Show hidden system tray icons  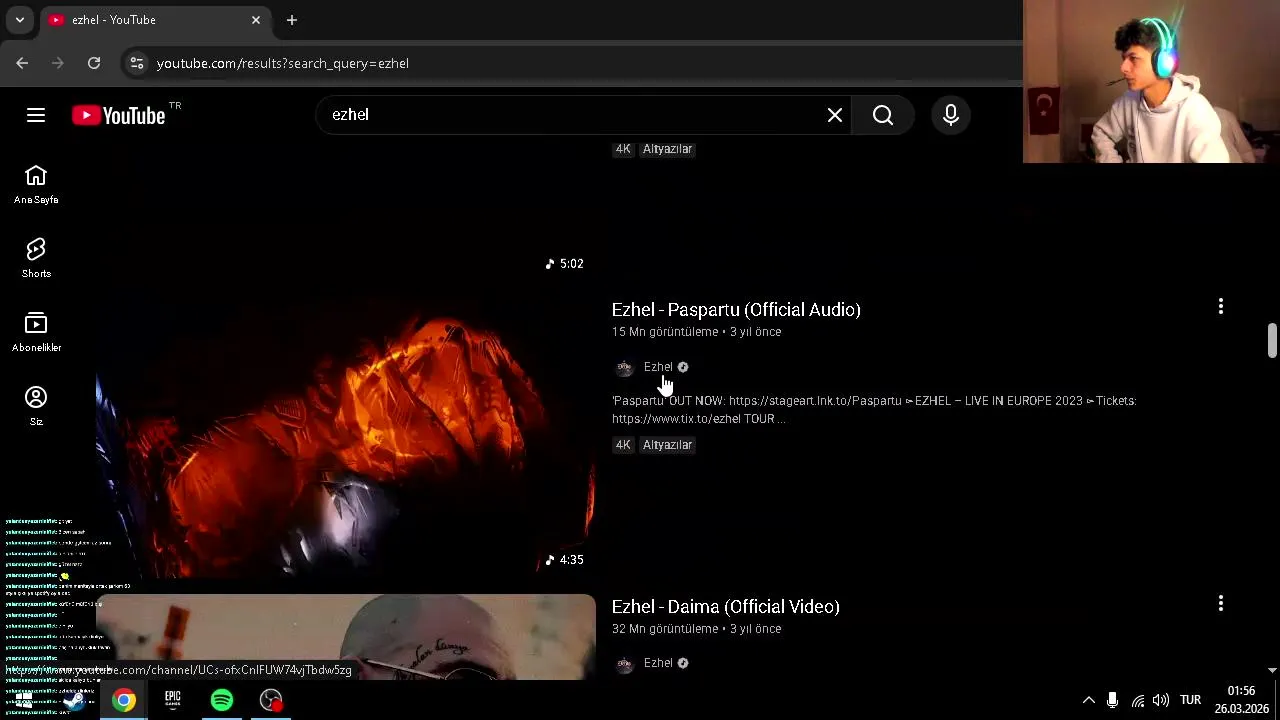(1089, 700)
